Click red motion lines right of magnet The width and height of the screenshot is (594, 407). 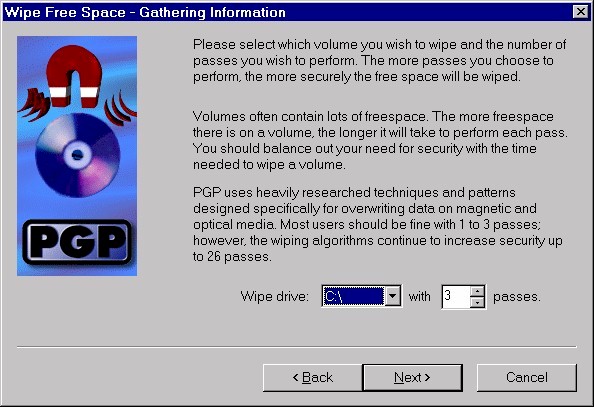120,108
